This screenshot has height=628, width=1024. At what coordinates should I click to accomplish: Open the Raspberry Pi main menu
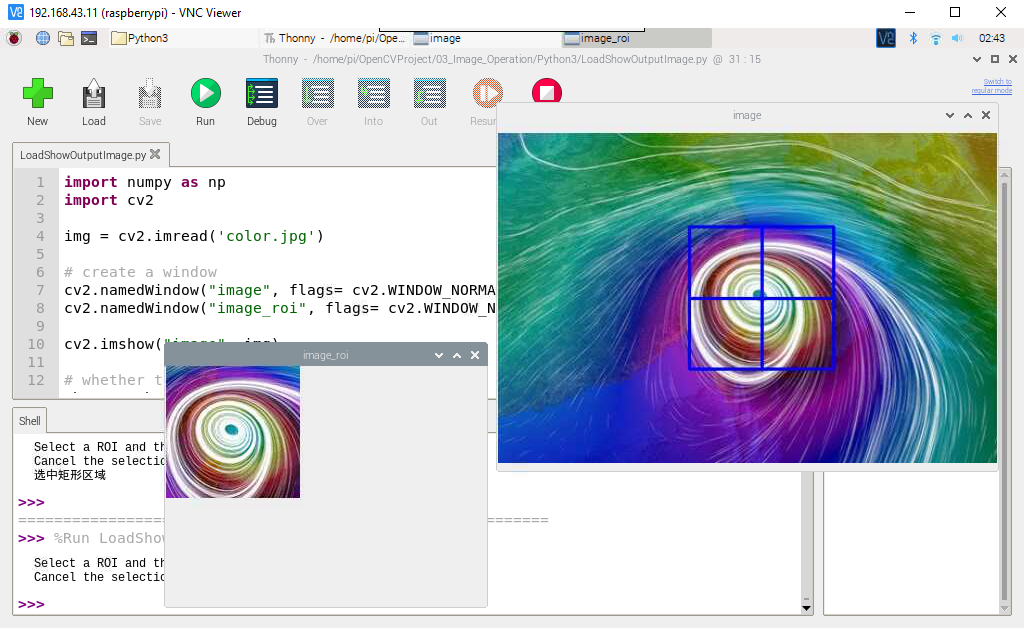tap(14, 38)
